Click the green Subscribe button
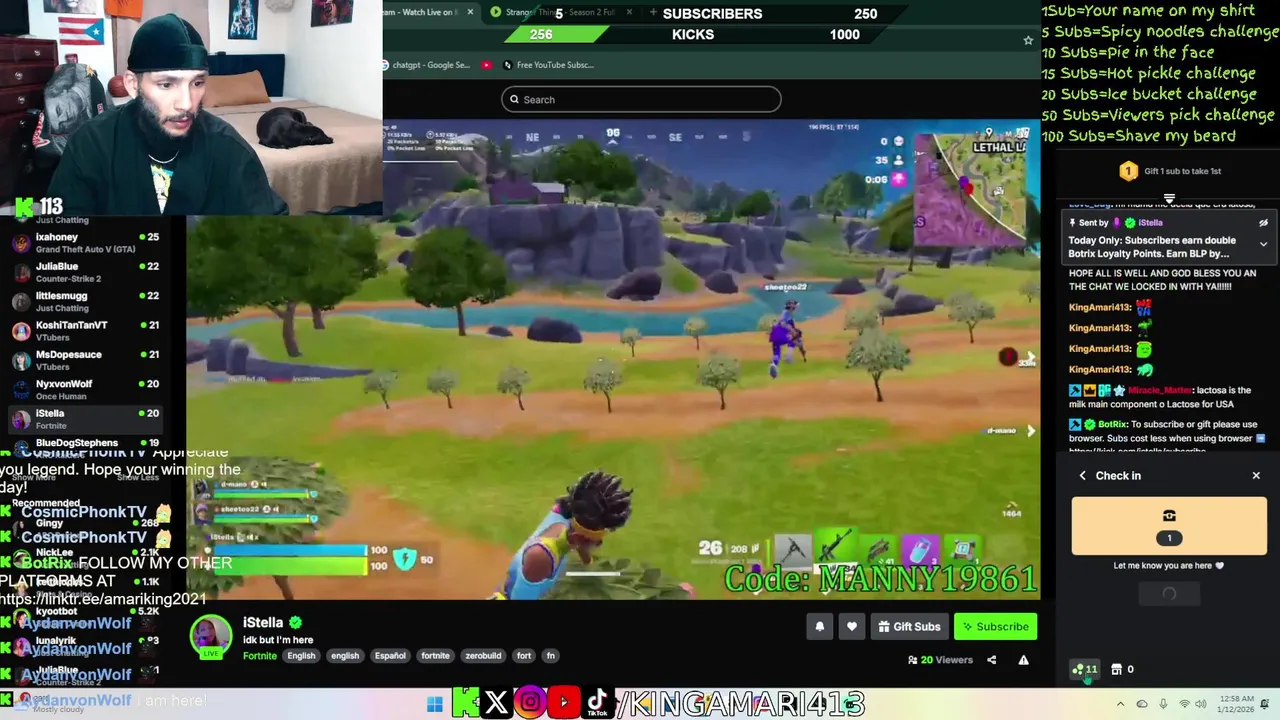 [995, 627]
